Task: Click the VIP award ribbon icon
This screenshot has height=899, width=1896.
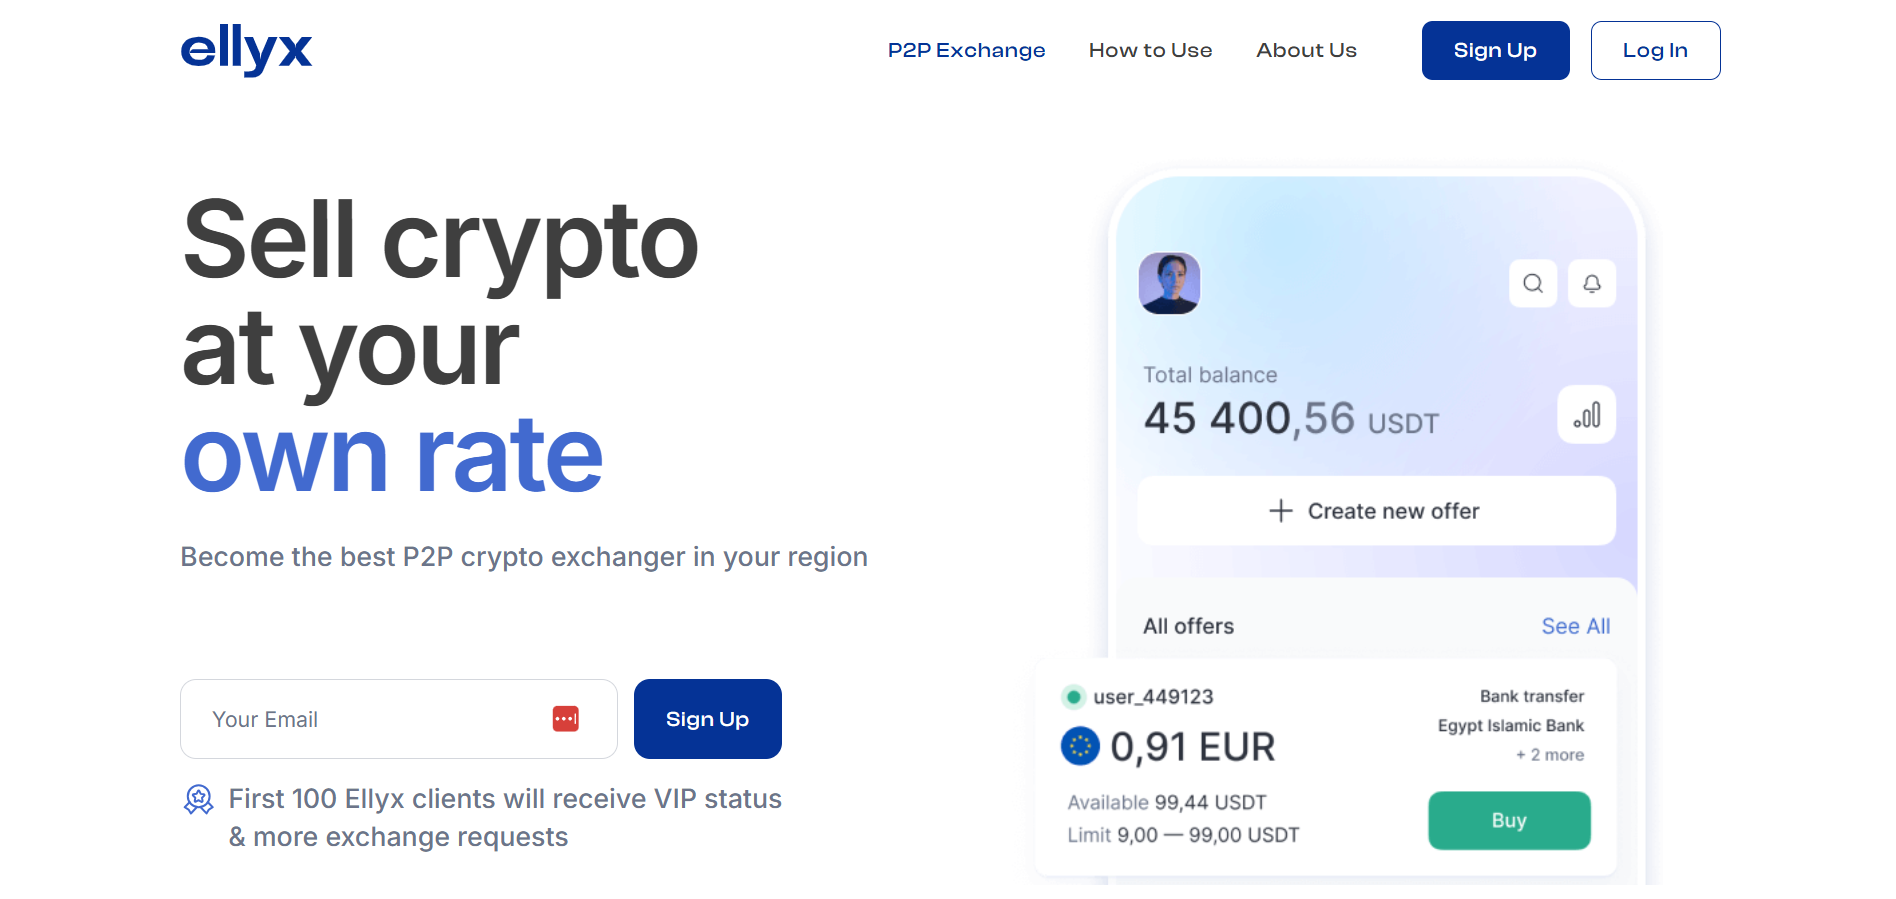Action: tap(199, 800)
